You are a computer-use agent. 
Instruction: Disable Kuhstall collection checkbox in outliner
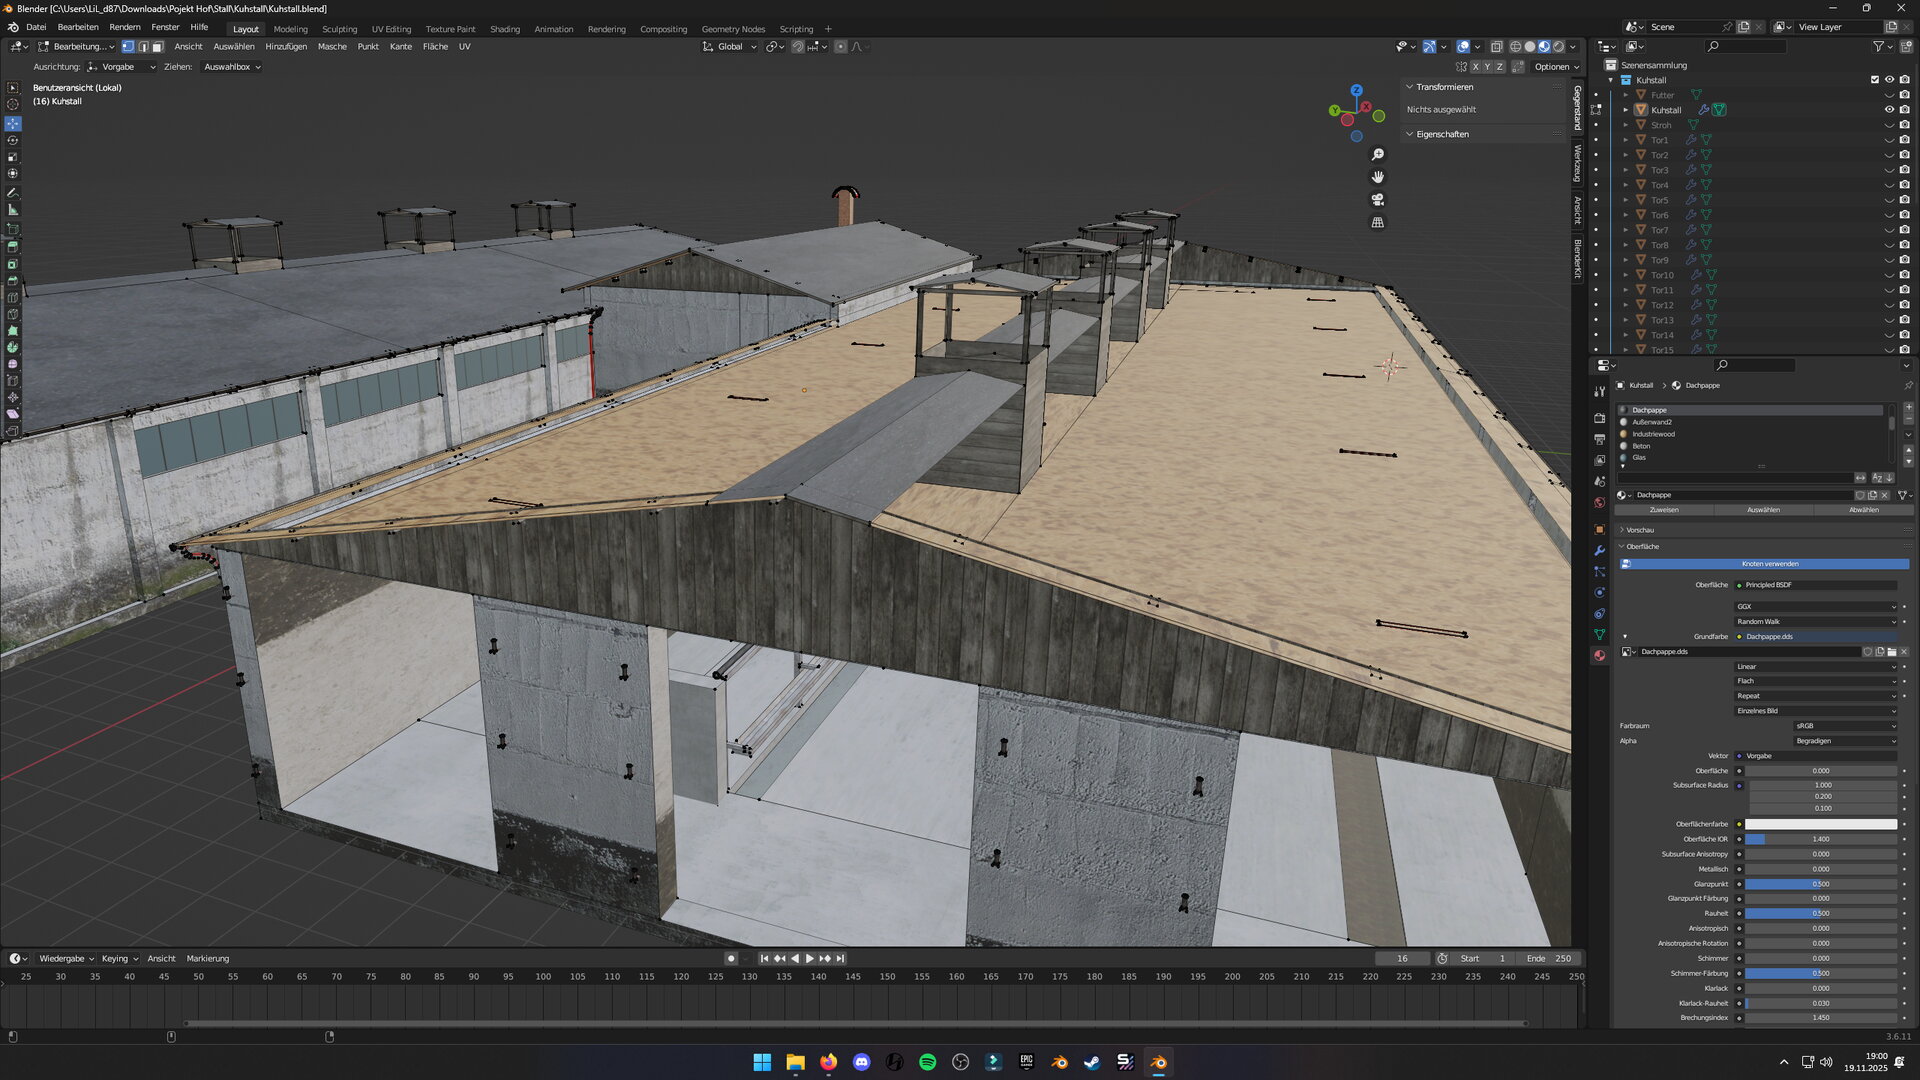click(x=1874, y=80)
